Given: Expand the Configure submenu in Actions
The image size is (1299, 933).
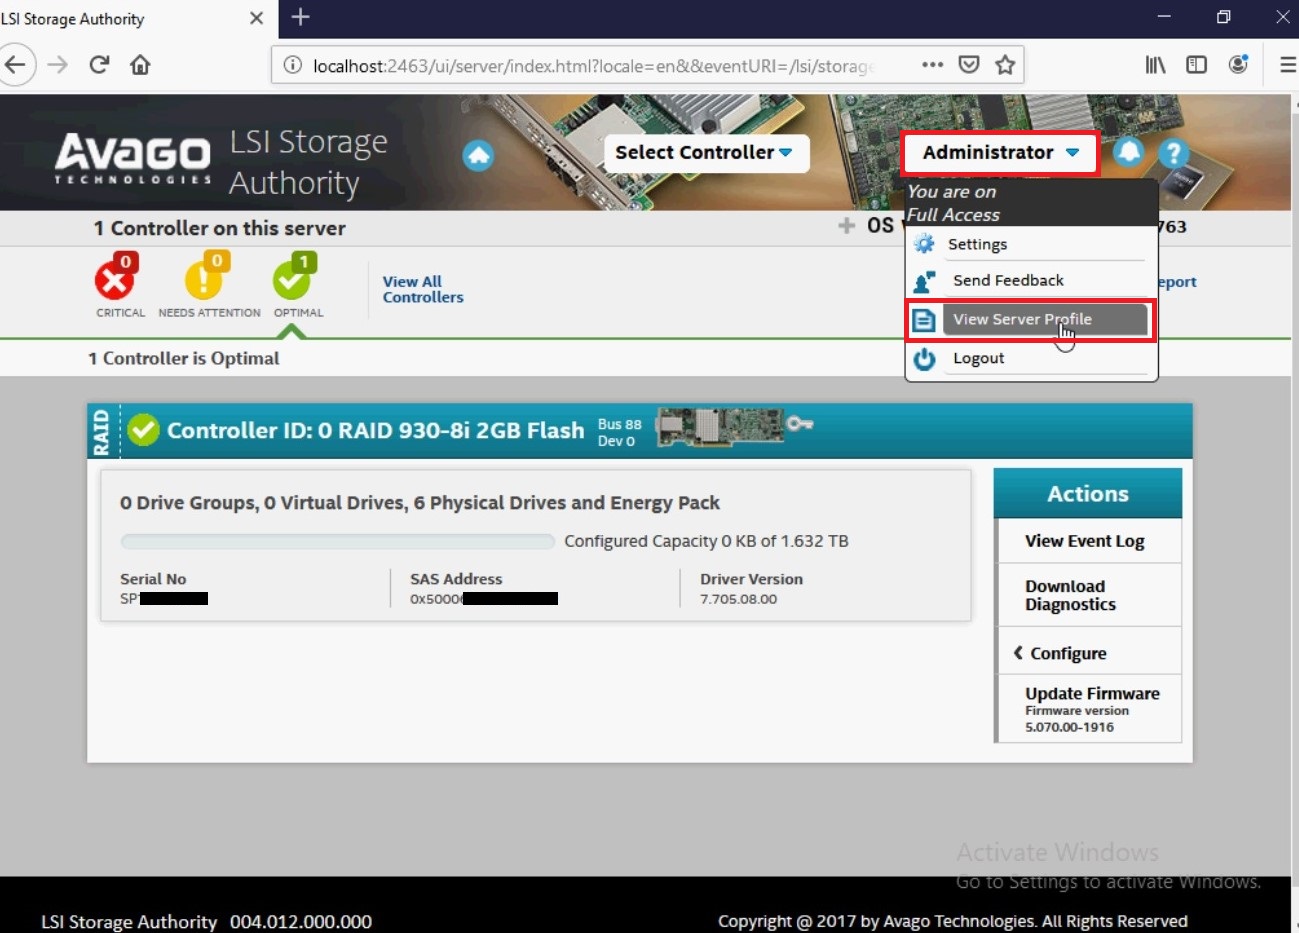Looking at the screenshot, I should 1067,653.
